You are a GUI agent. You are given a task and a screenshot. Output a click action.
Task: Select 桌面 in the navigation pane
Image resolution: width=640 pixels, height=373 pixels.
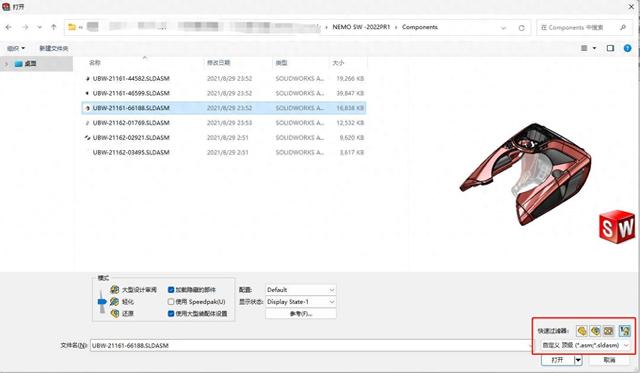pos(30,64)
